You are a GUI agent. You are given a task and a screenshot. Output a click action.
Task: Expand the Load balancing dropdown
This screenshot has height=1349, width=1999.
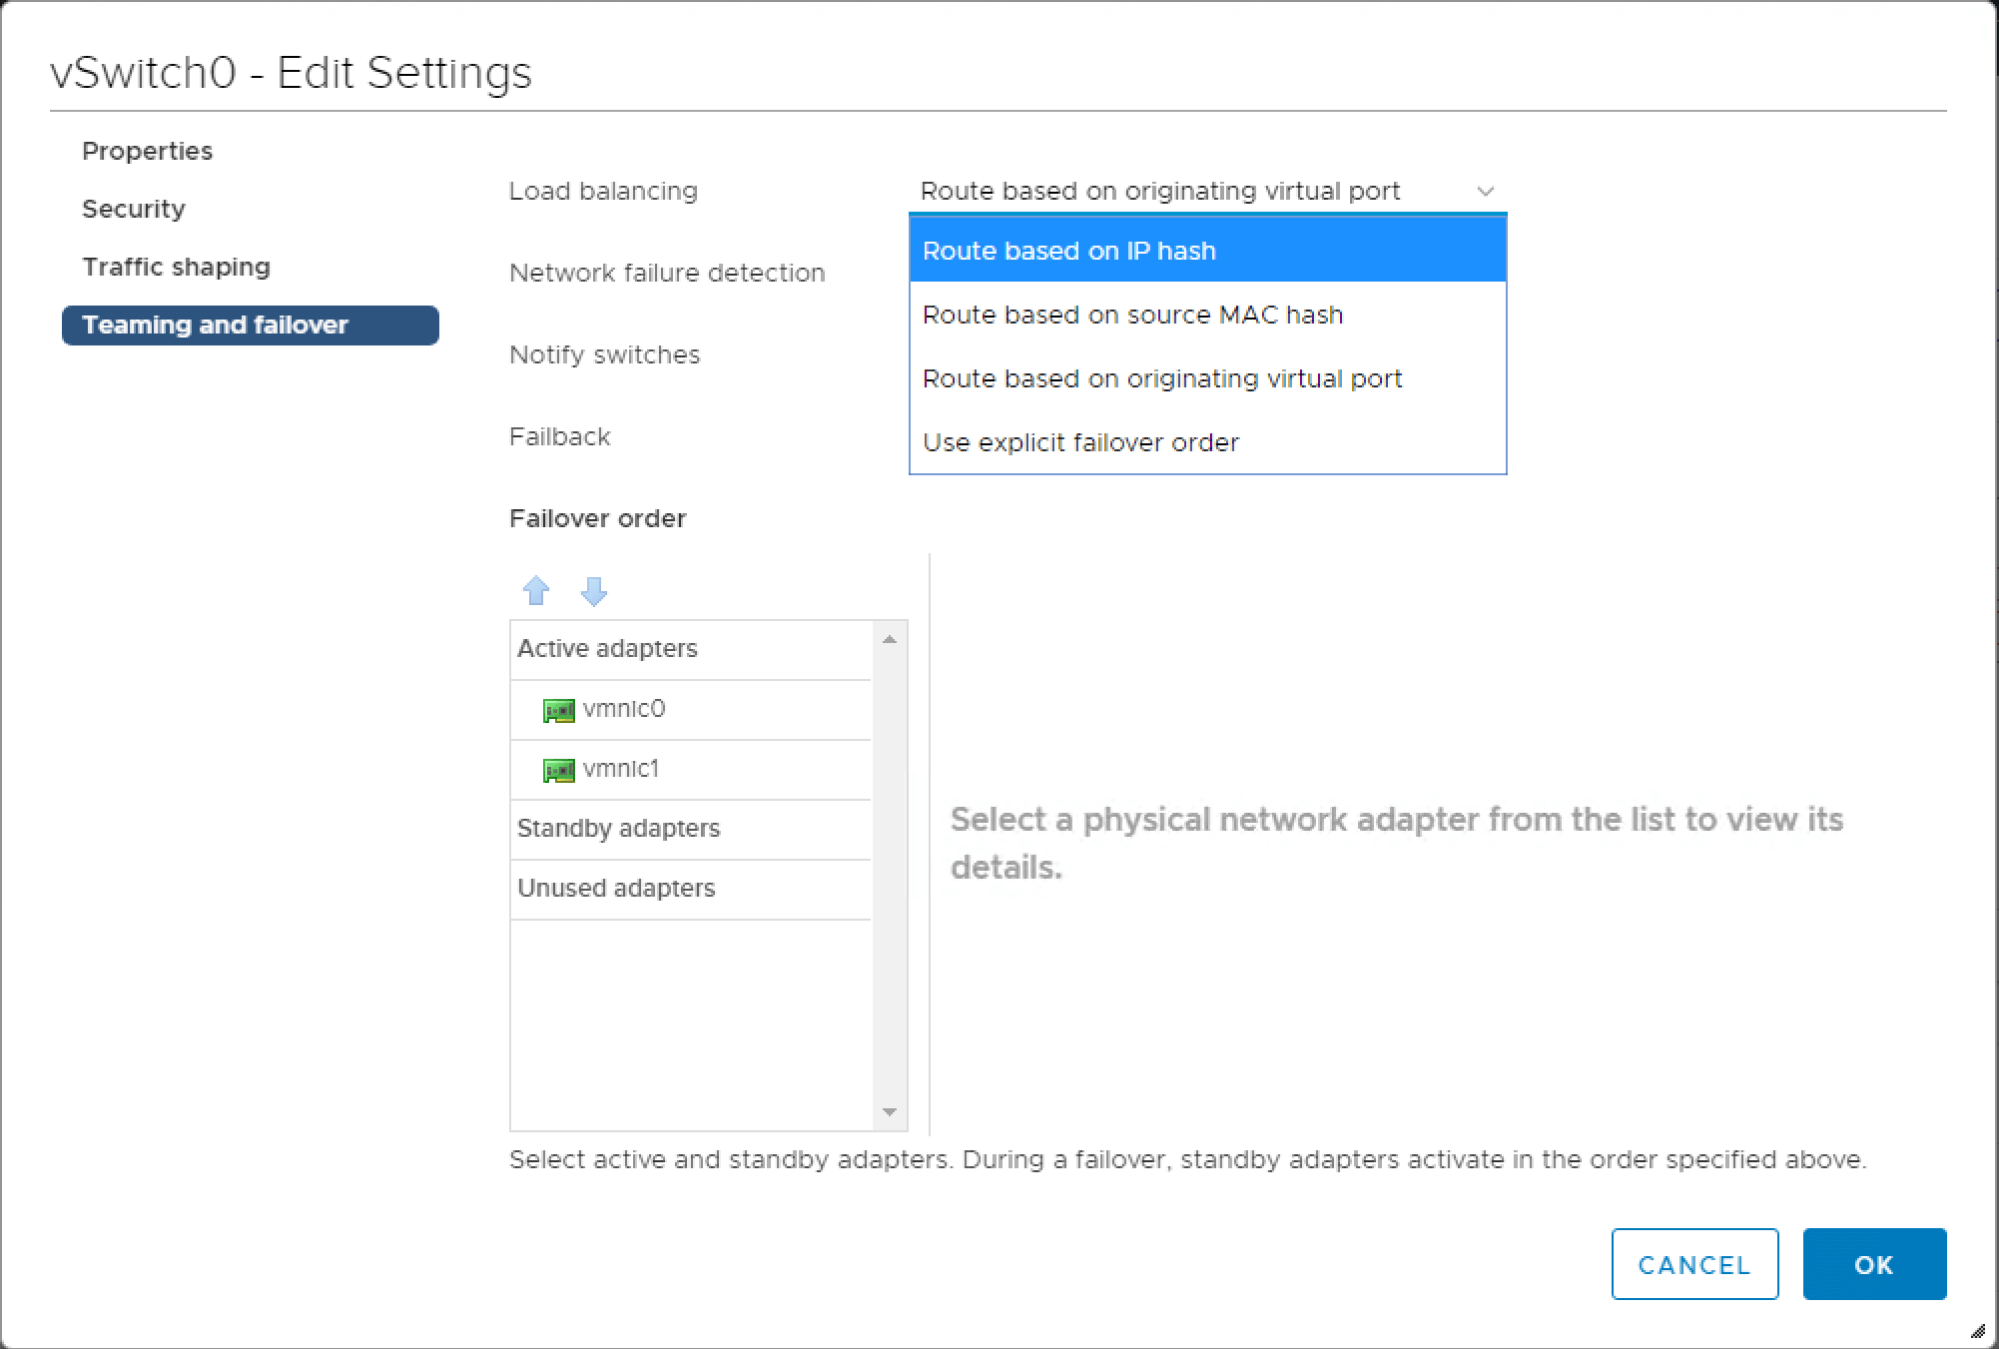point(1206,190)
